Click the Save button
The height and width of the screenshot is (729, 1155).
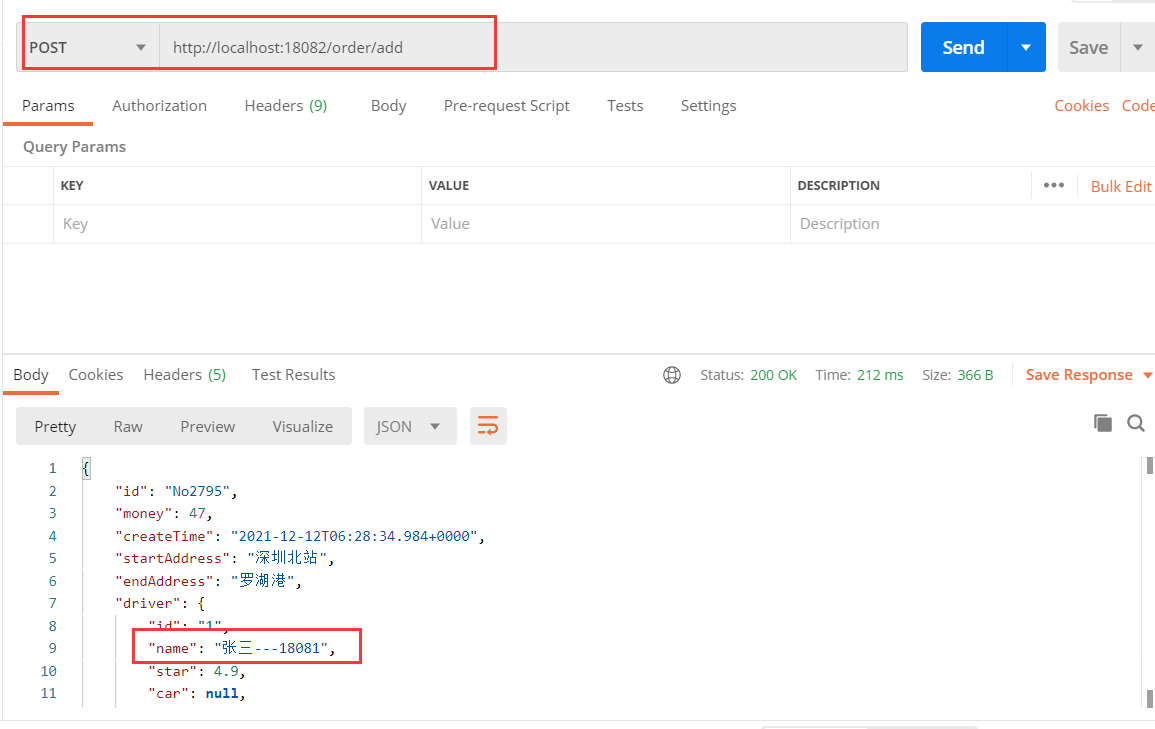[1089, 47]
